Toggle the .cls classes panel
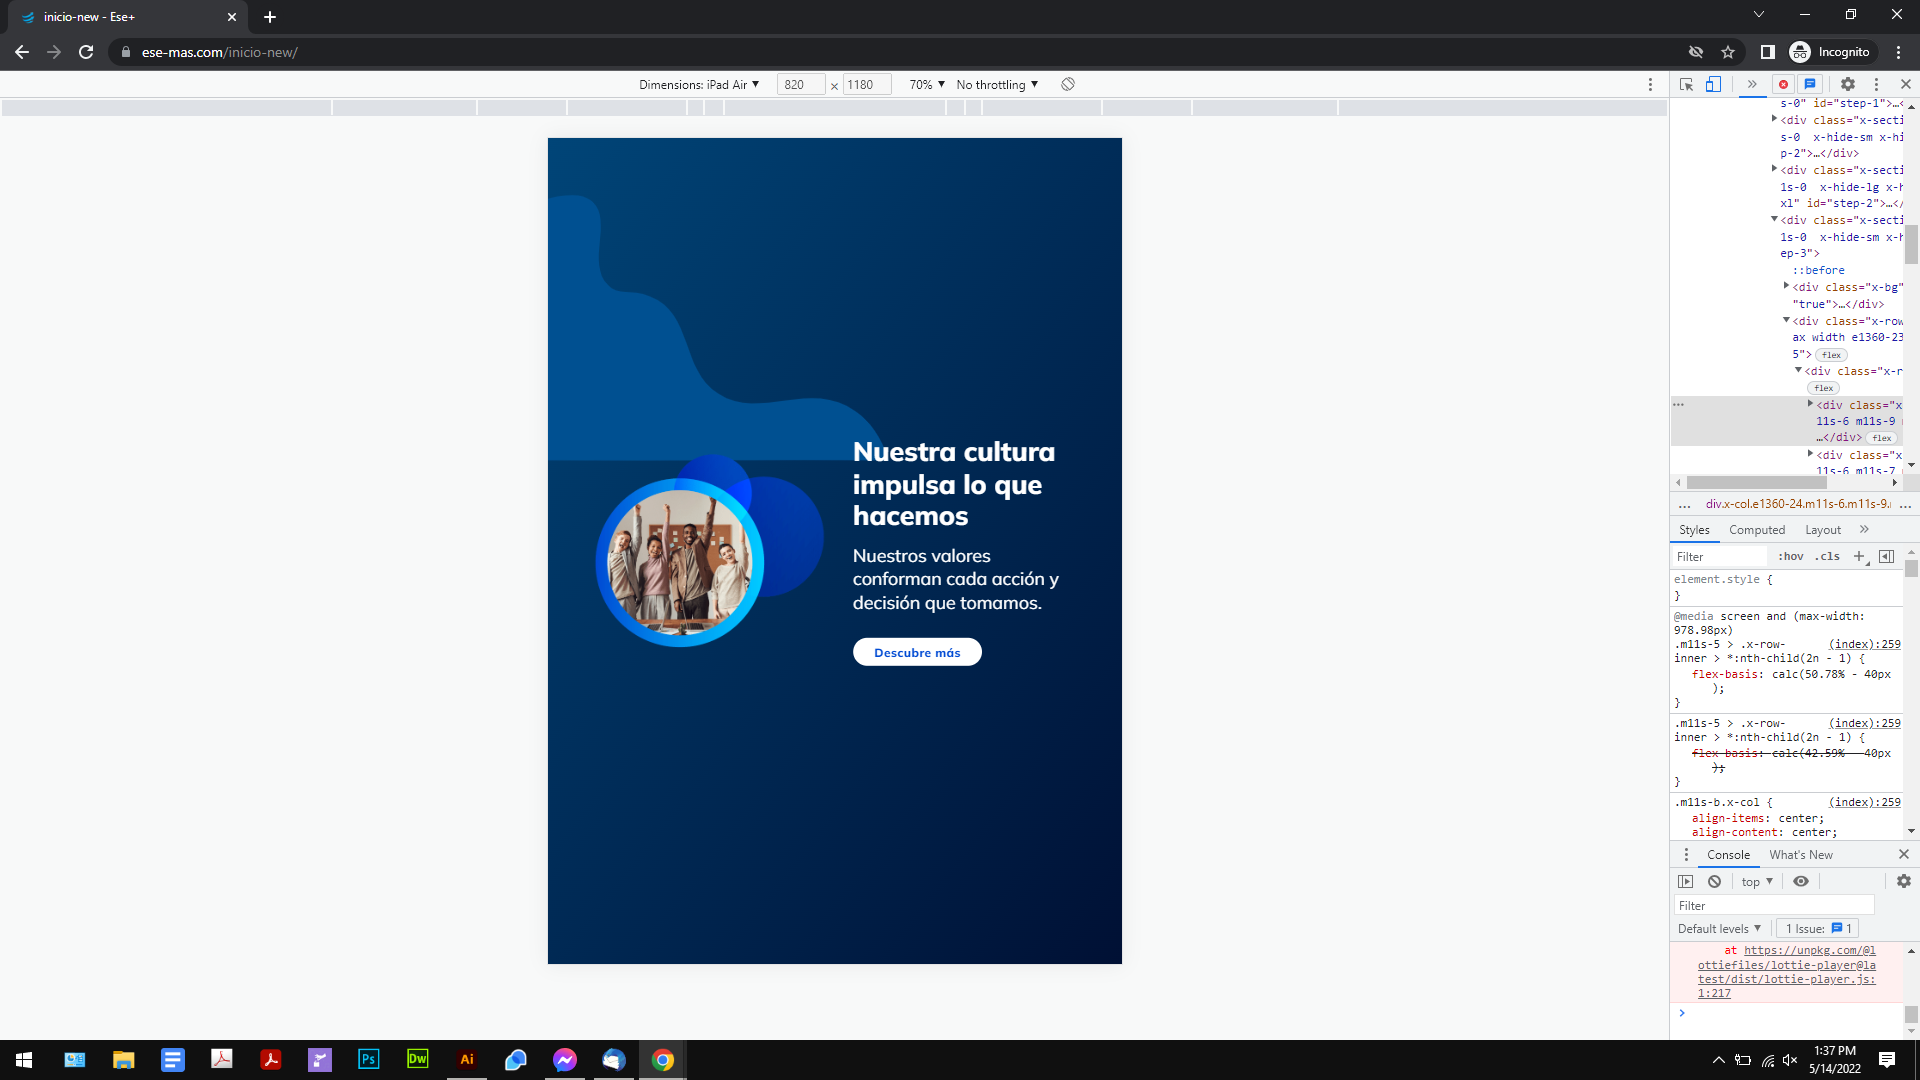This screenshot has width=1920, height=1080. (x=1827, y=556)
